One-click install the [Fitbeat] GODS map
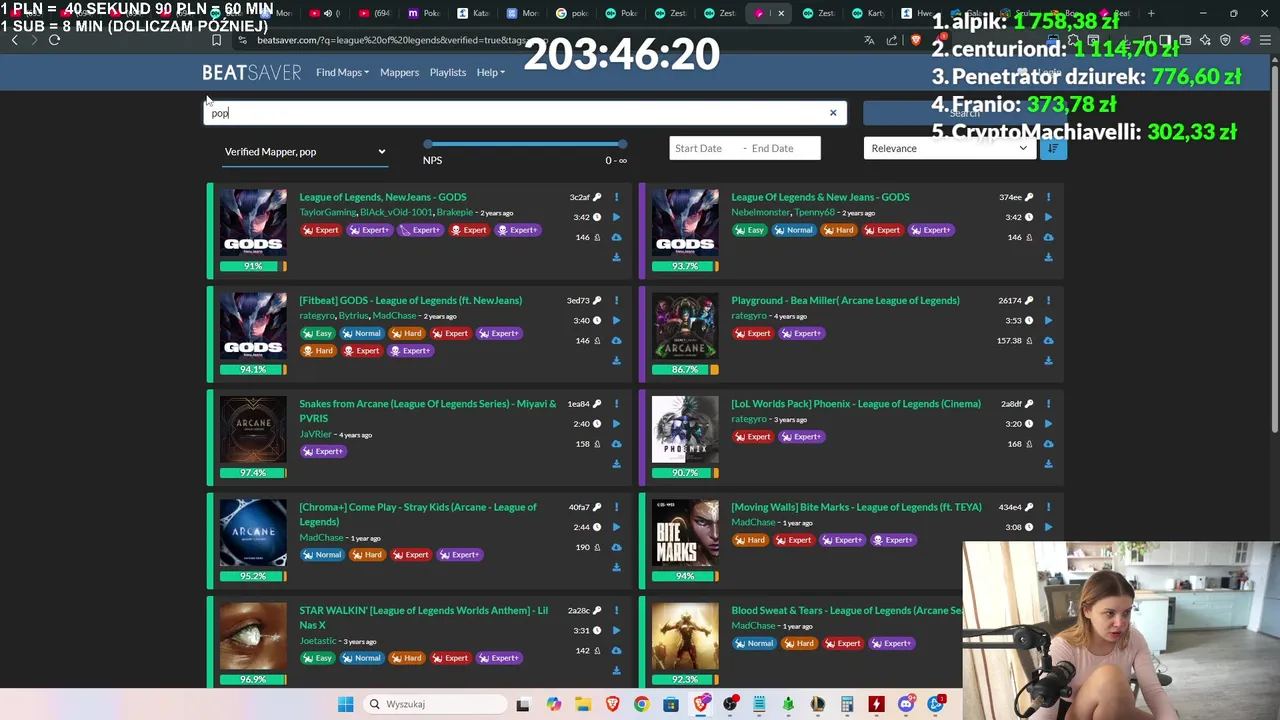The image size is (1280, 720). 616,340
